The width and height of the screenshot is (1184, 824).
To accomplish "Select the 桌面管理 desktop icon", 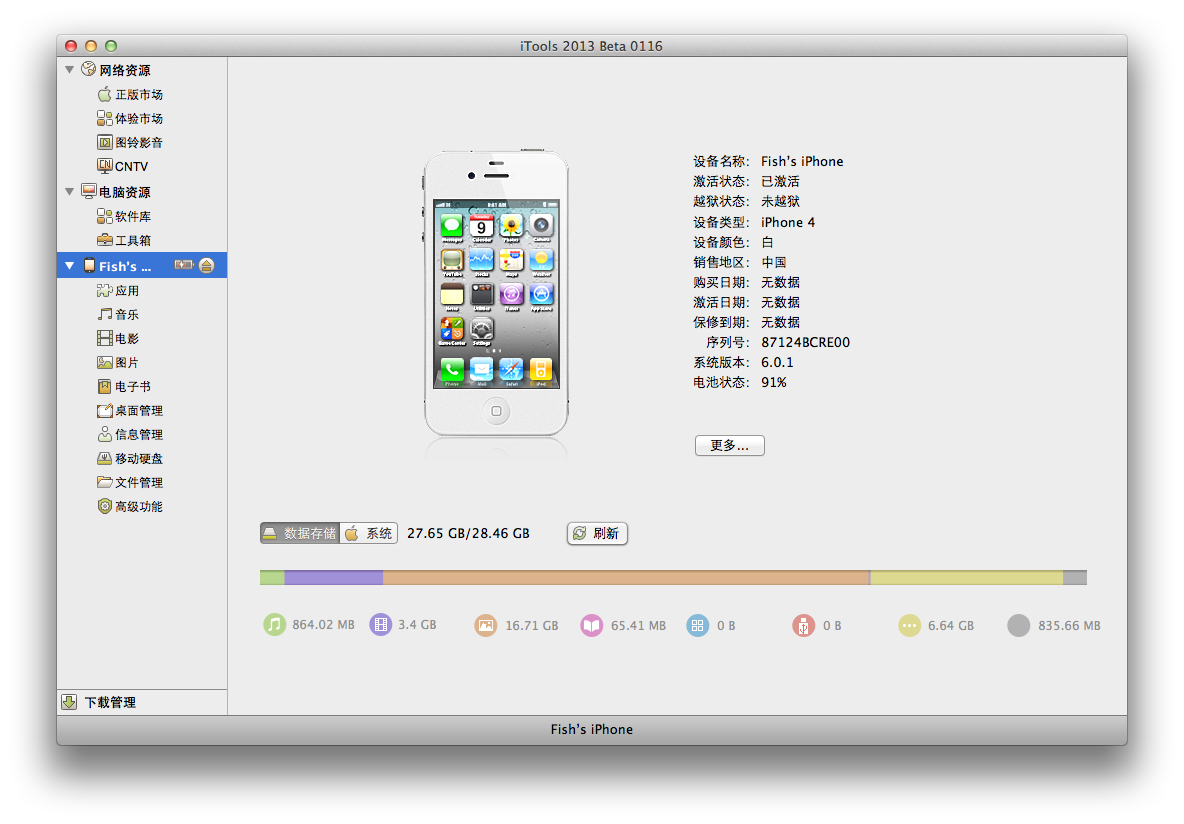I will click(104, 410).
